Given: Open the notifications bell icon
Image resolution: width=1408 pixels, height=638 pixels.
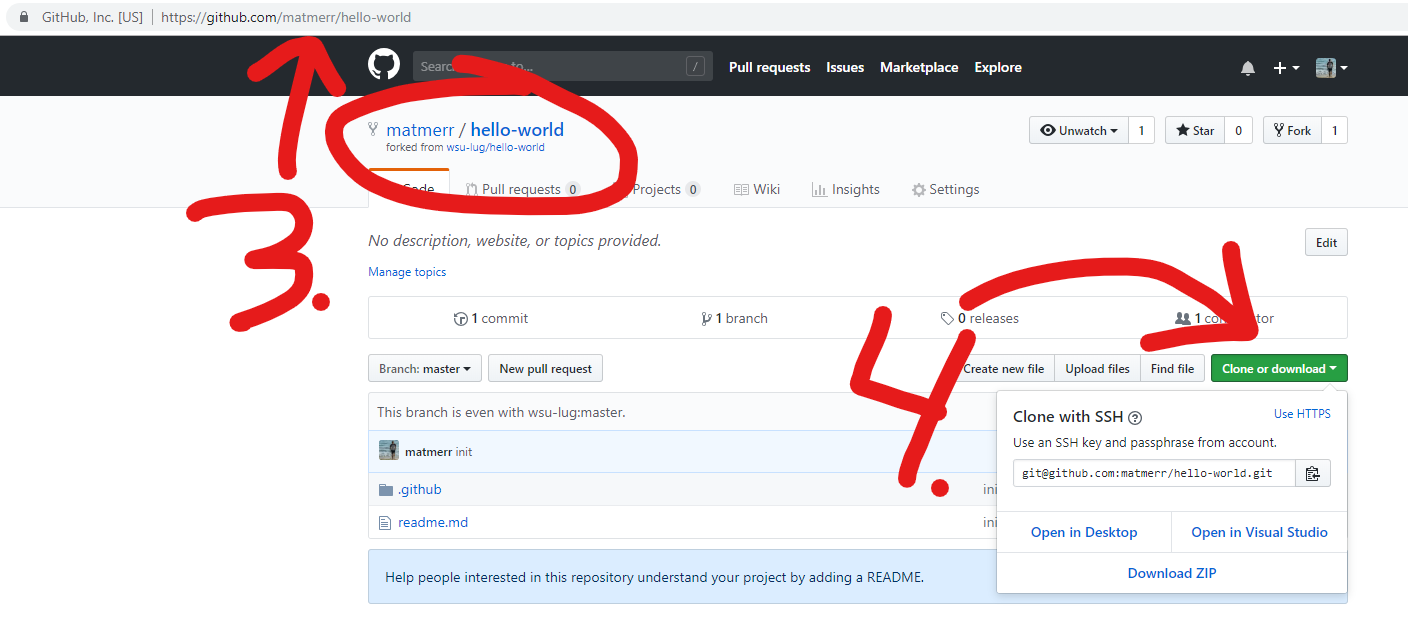Looking at the screenshot, I should pyautogui.click(x=1248, y=68).
